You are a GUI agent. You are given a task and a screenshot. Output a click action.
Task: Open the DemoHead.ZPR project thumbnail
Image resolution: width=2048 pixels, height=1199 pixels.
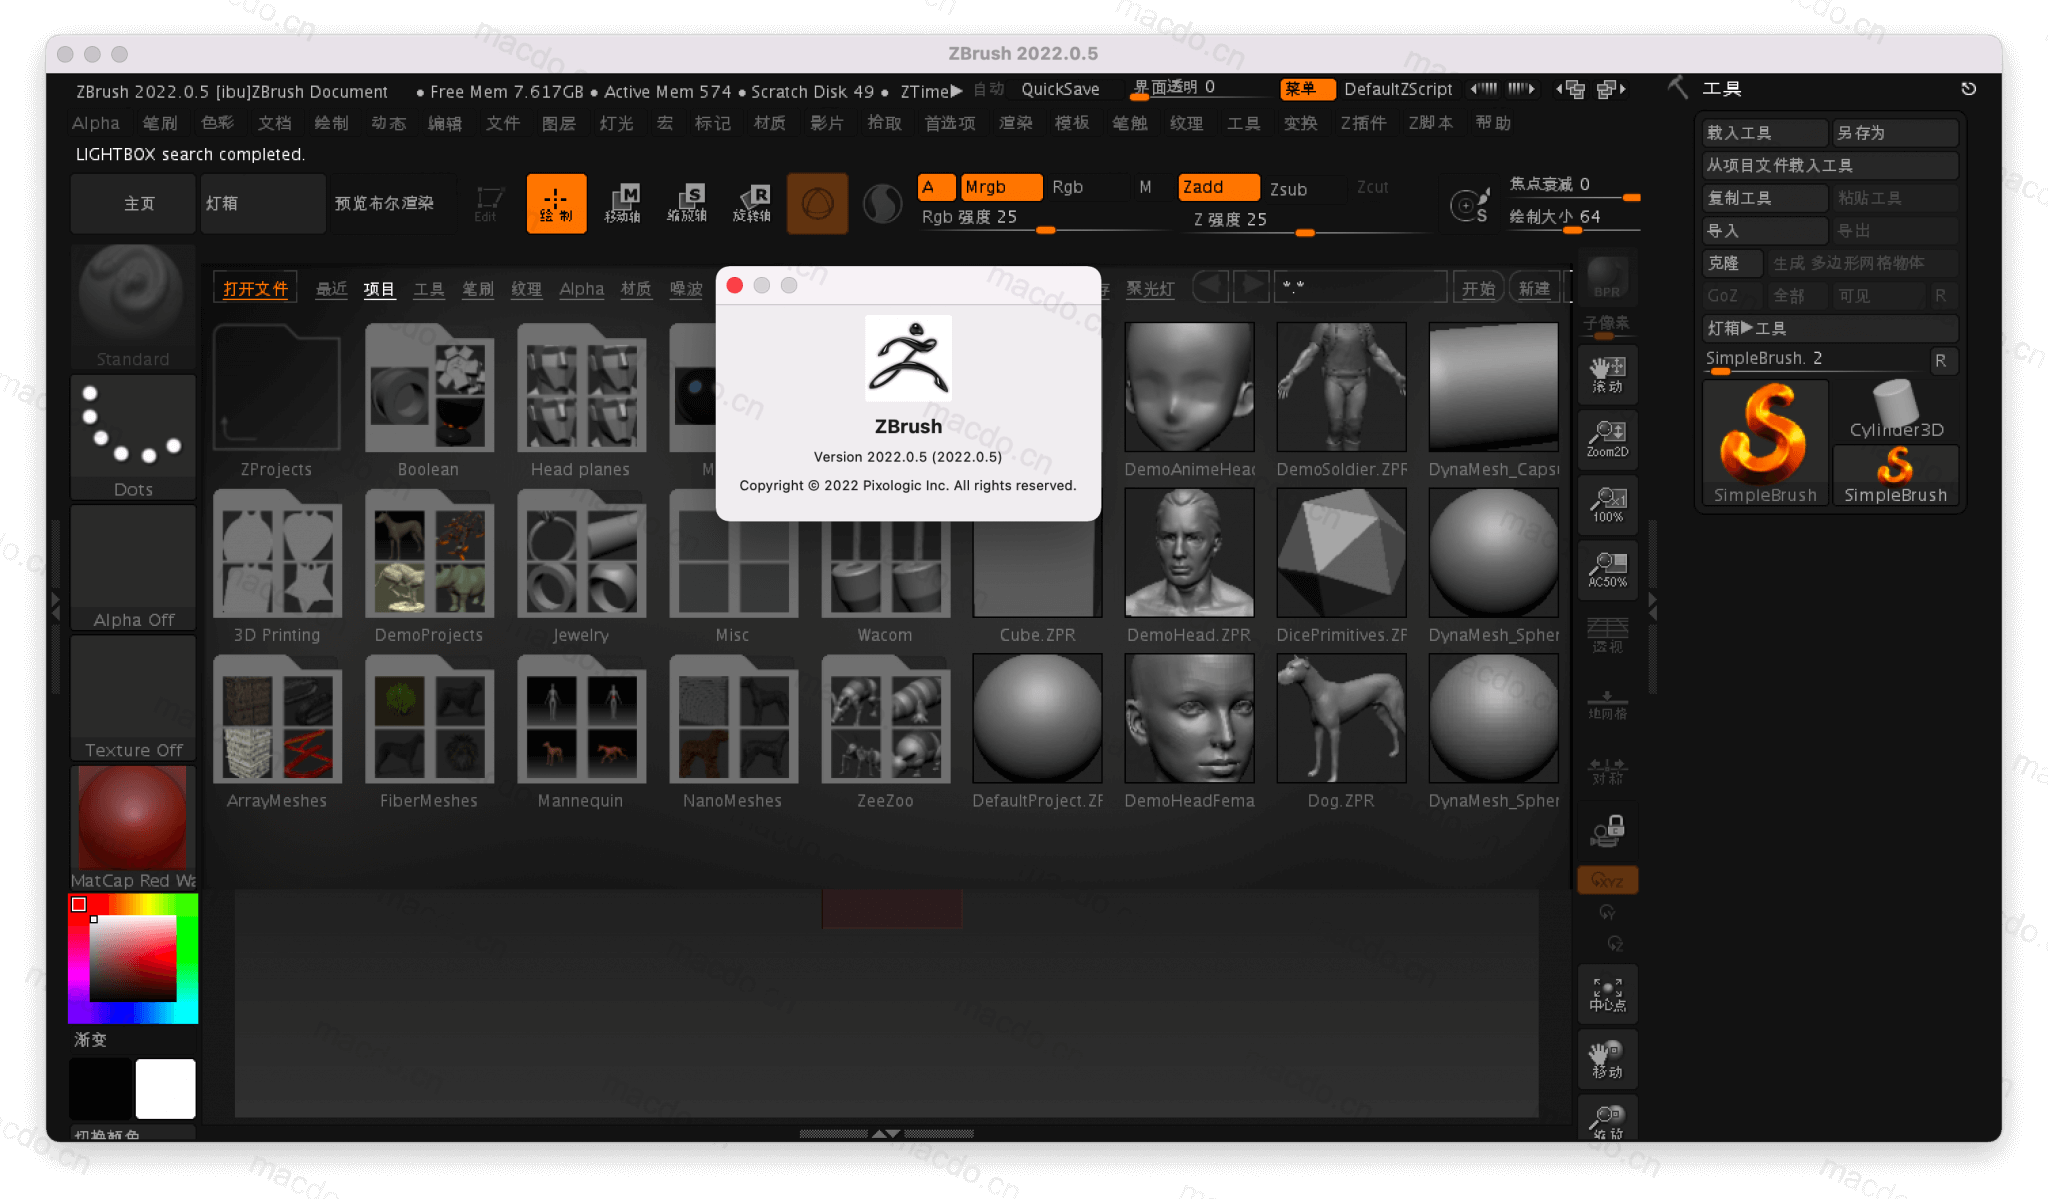[1188, 553]
